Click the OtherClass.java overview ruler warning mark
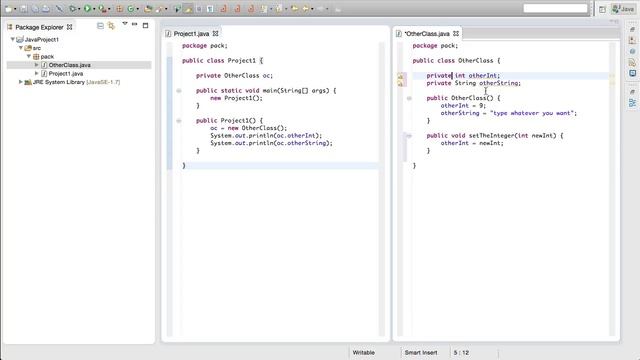 click(x=612, y=76)
